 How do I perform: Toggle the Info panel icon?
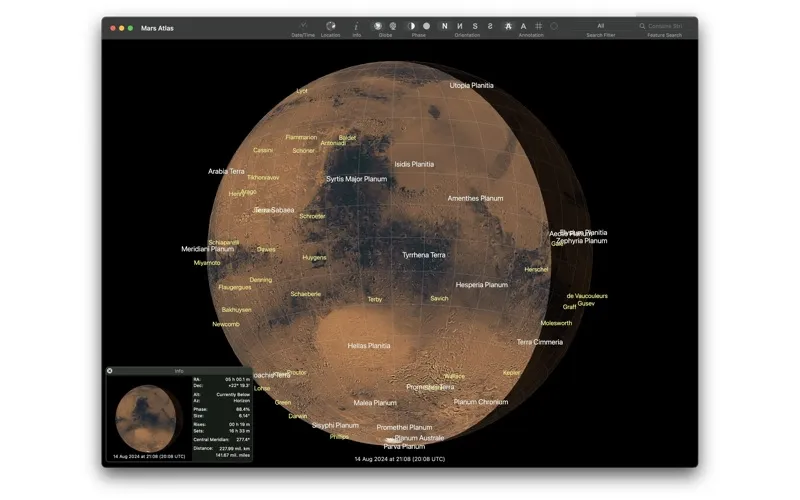pos(356,26)
